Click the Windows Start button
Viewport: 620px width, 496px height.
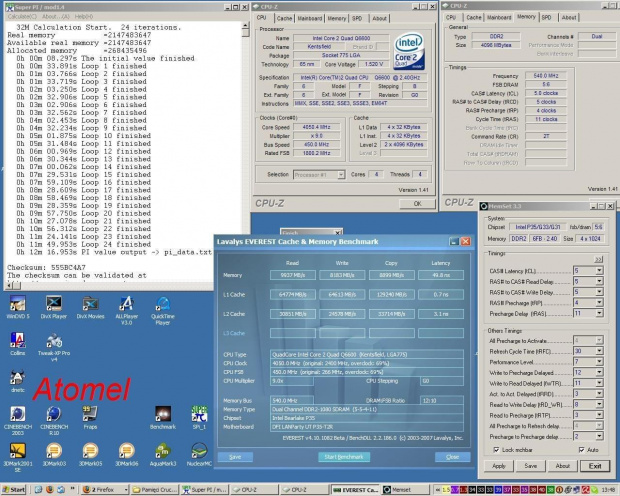[x=13, y=490]
